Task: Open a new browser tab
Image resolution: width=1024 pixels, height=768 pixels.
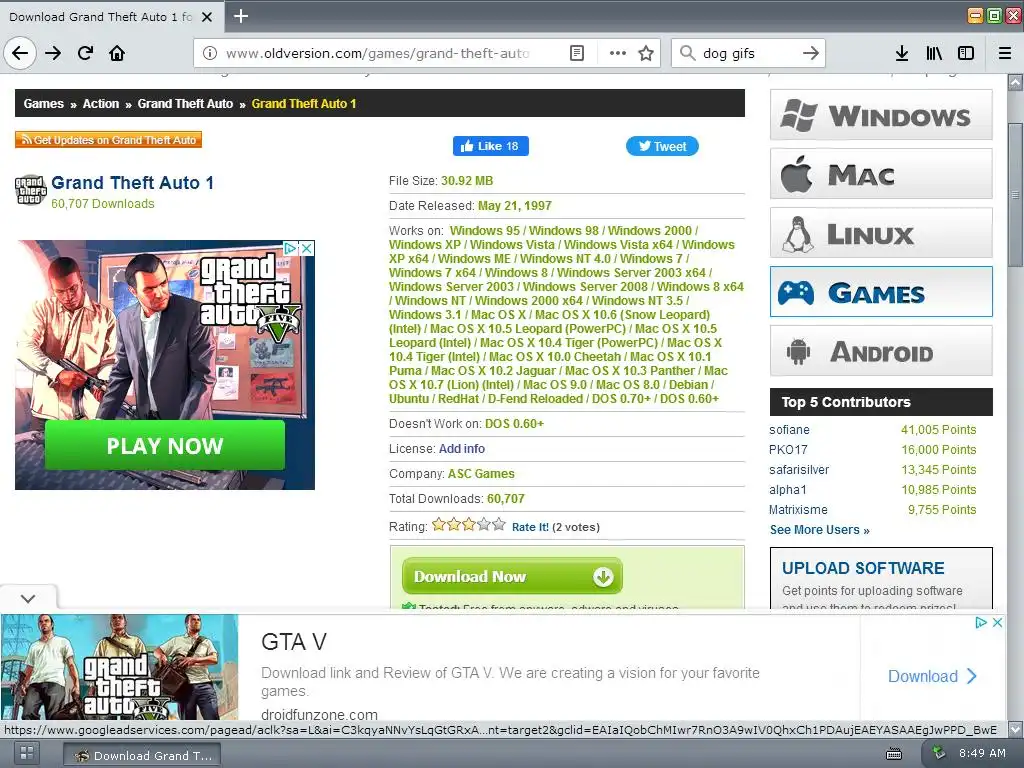Action: 240,16
